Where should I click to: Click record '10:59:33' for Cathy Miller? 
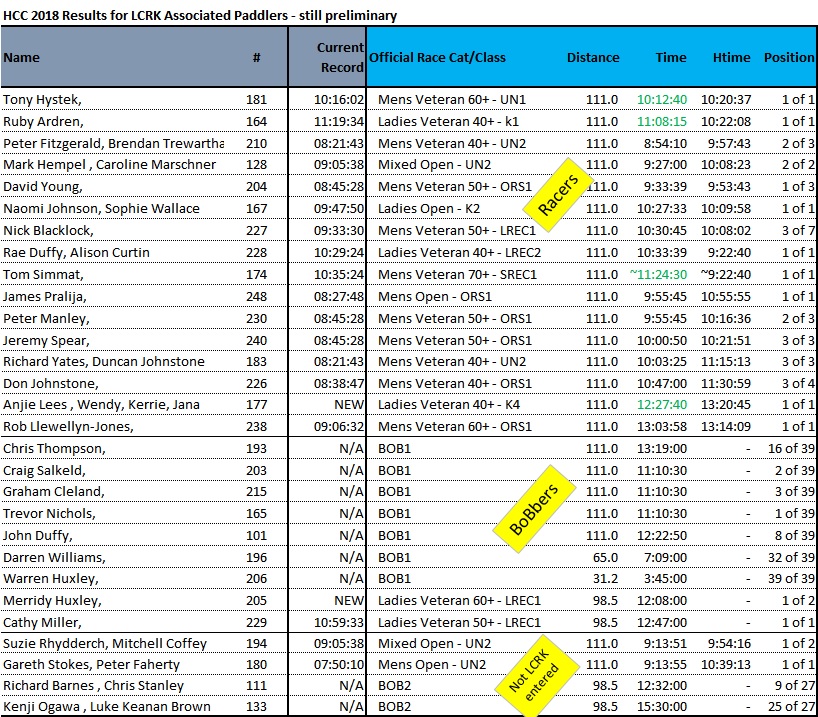click(339, 622)
